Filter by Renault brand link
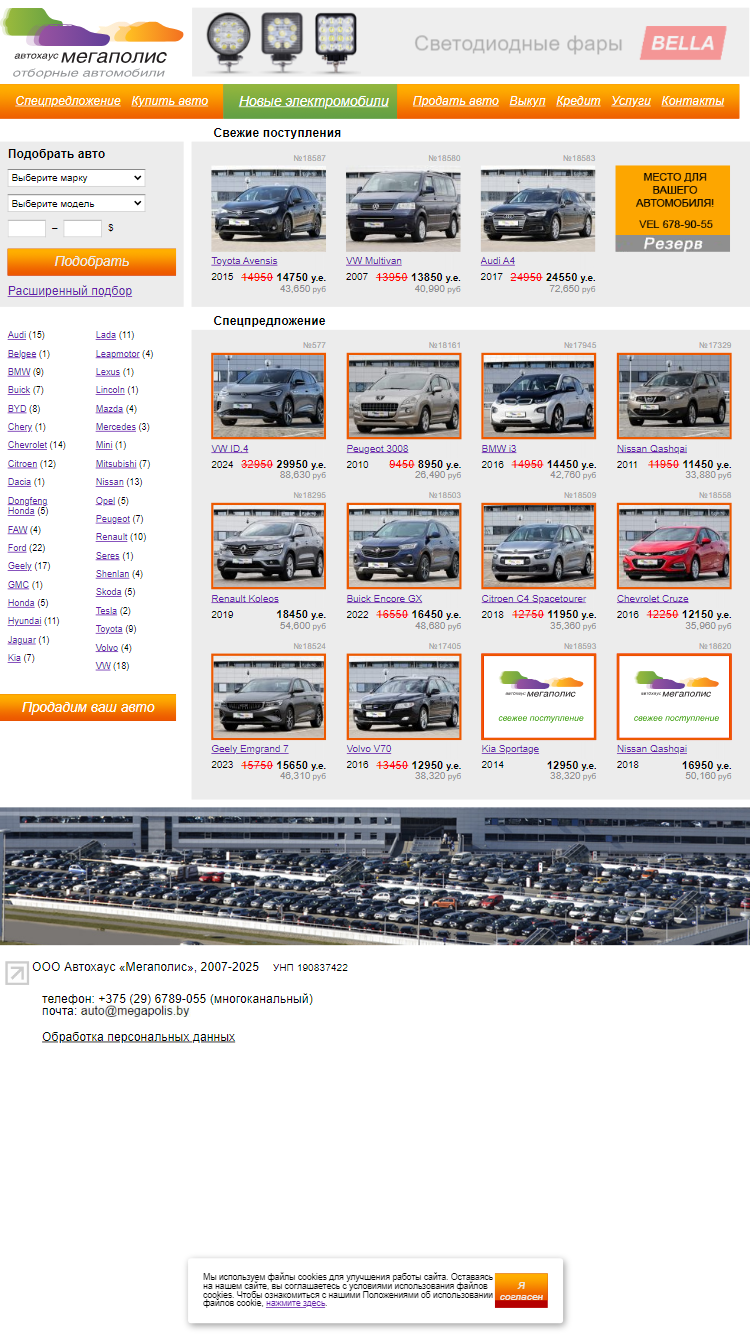Screen dimensions: 750x1334 coord(112,537)
